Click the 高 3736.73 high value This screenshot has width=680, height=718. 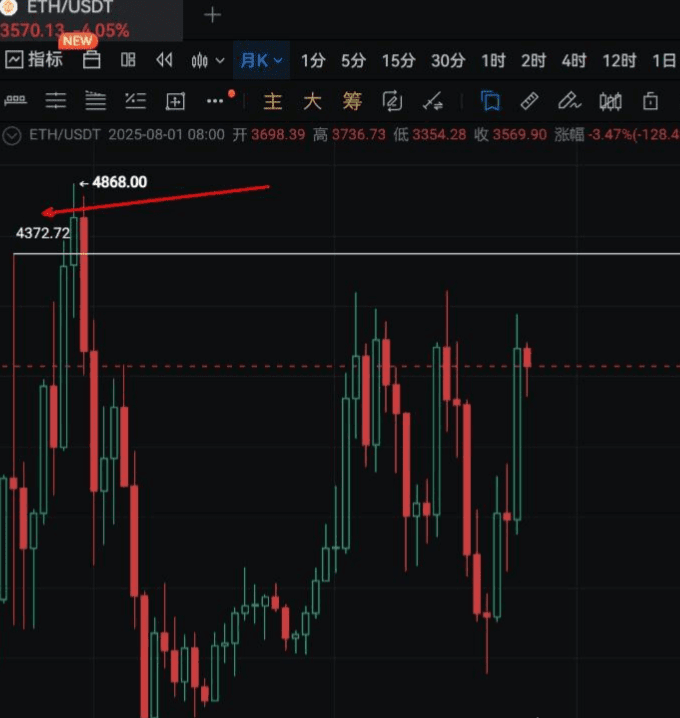tap(349, 135)
